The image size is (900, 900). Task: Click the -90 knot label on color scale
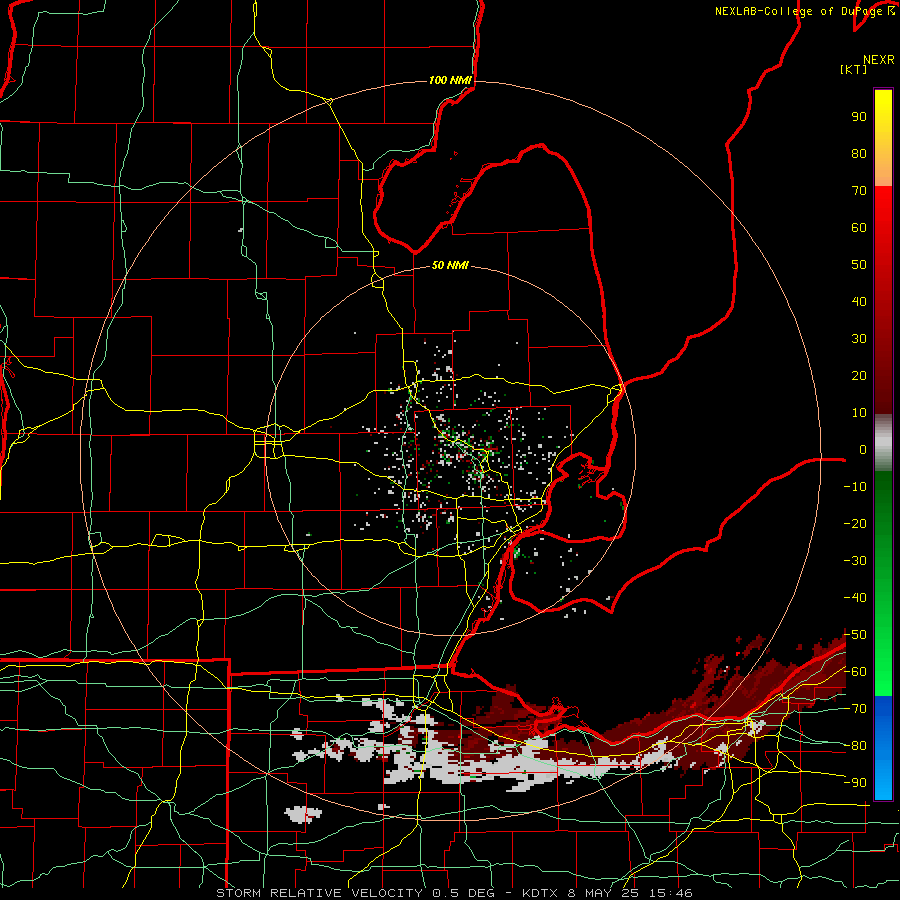[855, 783]
